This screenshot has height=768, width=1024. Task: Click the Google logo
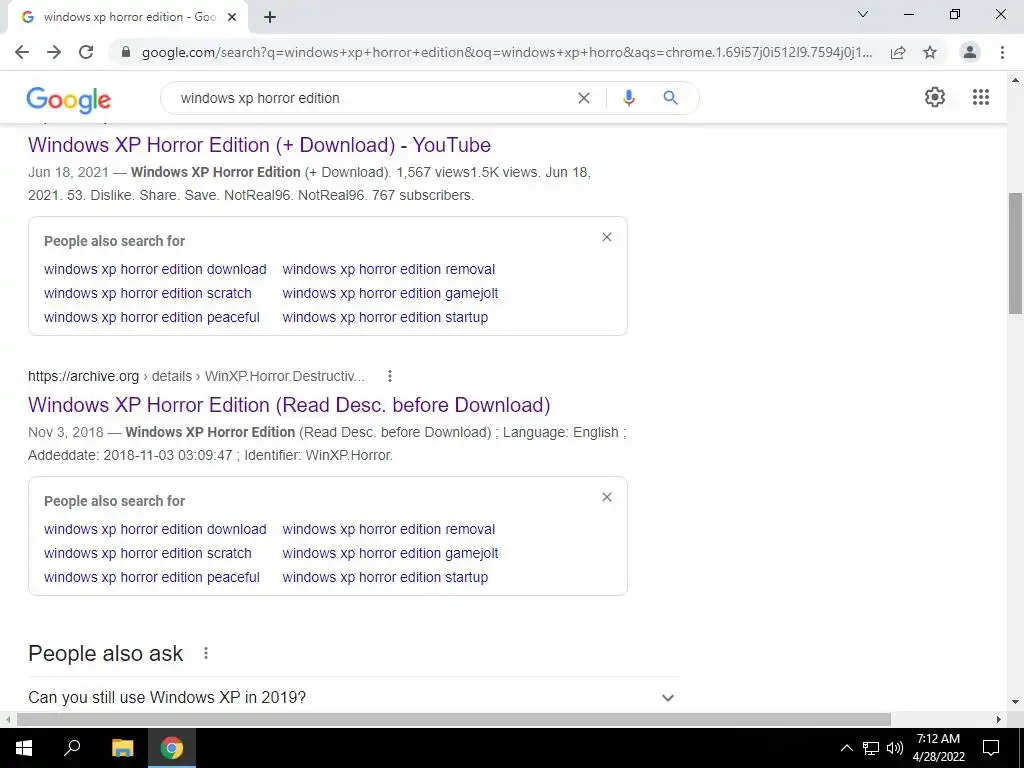click(x=69, y=99)
